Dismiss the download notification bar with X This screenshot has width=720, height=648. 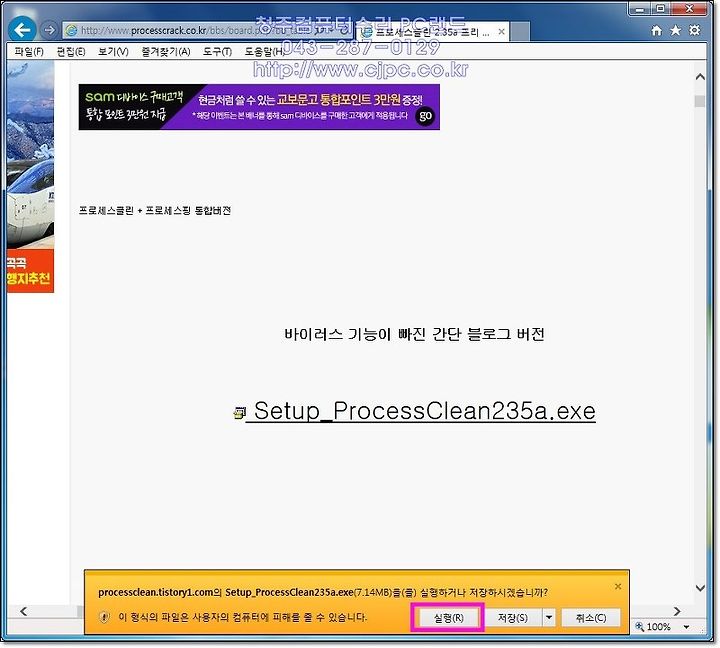tap(618, 586)
